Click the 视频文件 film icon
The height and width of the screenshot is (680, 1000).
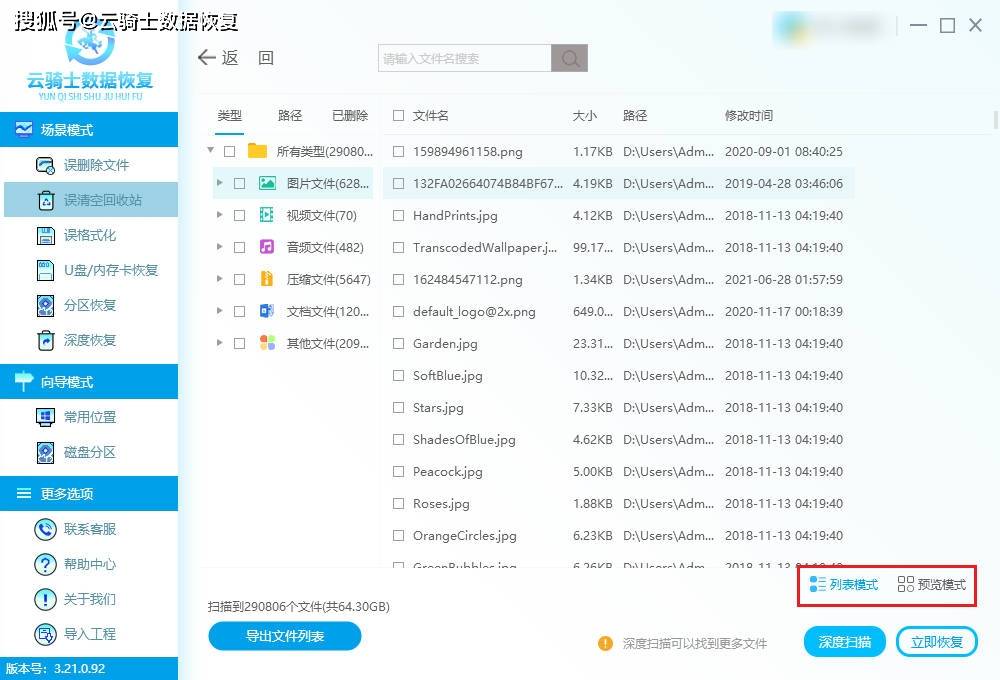coord(267,215)
